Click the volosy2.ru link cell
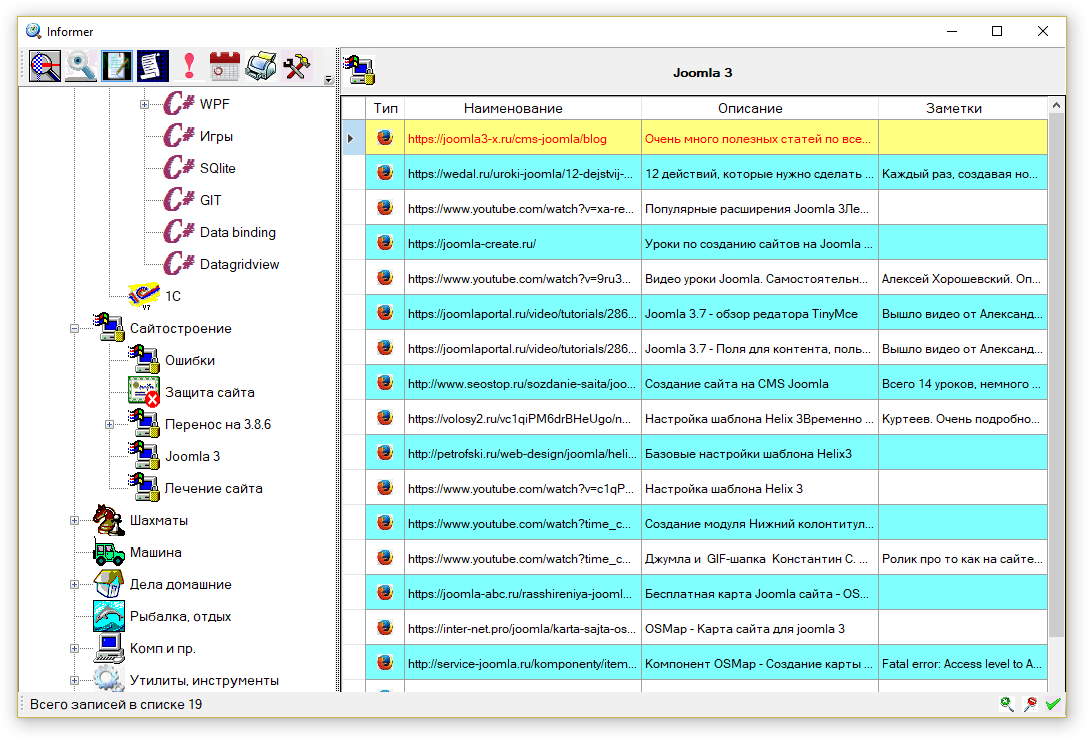Image resolution: width=1088 pixels, height=740 pixels. click(522, 418)
